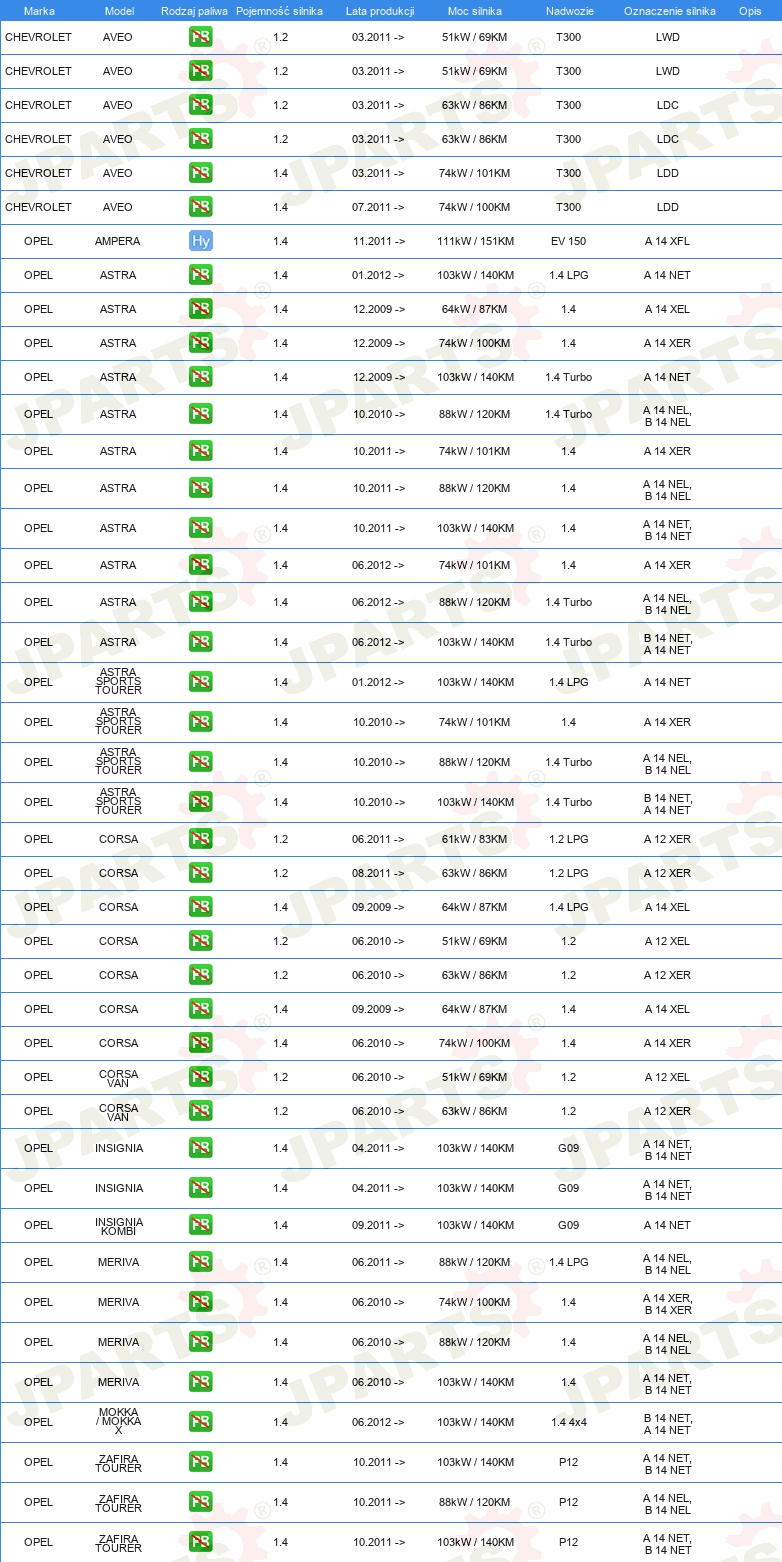Viewport: 782px width, 1562px height.
Task: Click the Oznaczenie silnika column header
Action: [x=670, y=11]
